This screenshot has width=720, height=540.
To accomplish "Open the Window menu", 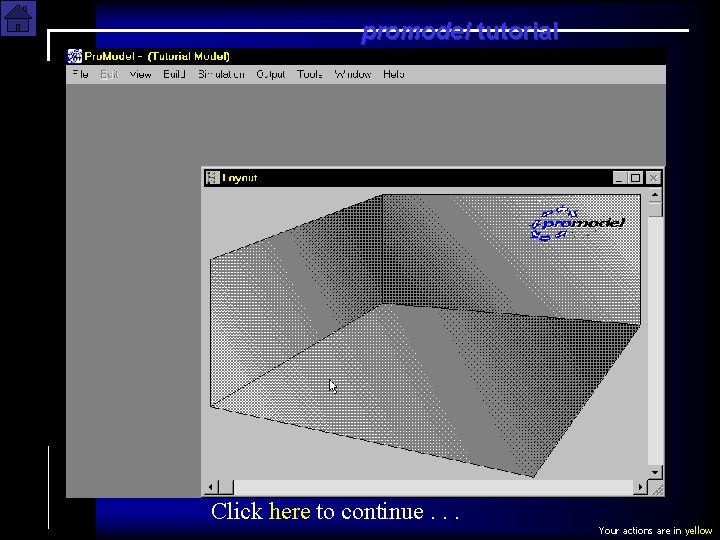I will (353, 74).
